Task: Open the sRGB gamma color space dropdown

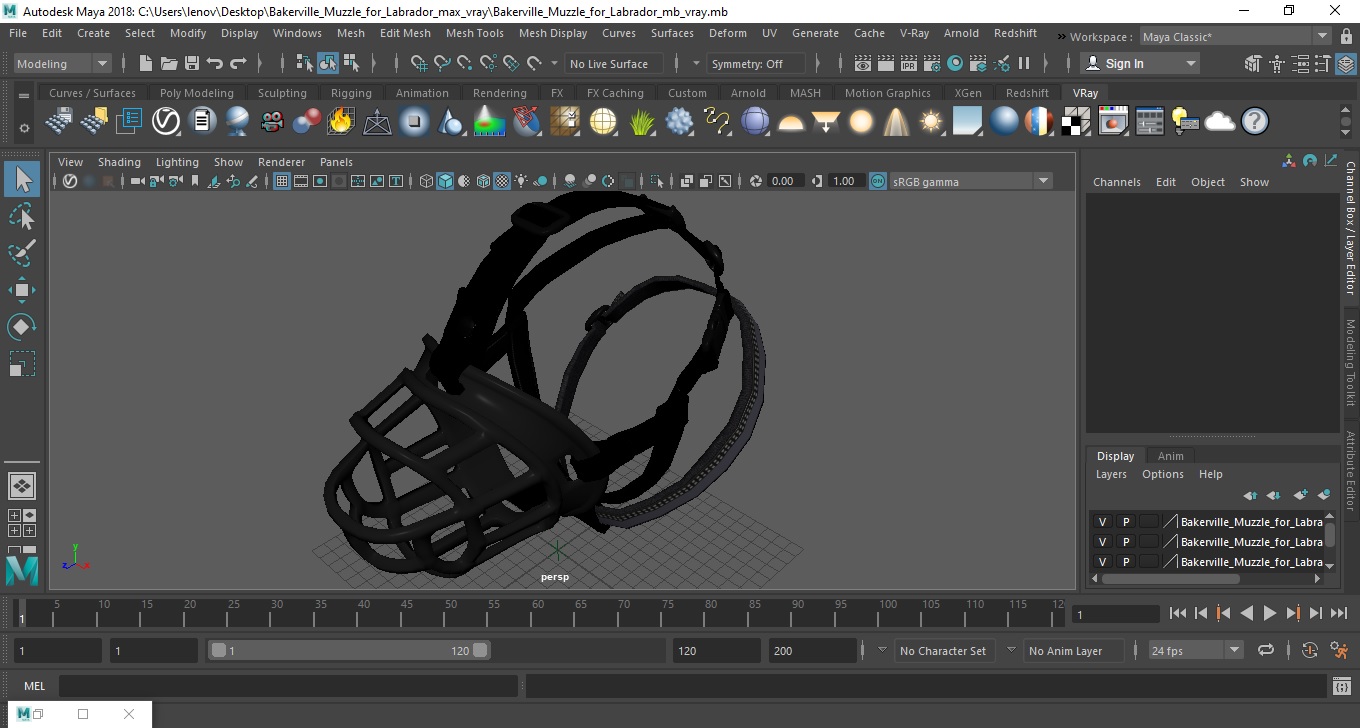Action: tap(970, 181)
